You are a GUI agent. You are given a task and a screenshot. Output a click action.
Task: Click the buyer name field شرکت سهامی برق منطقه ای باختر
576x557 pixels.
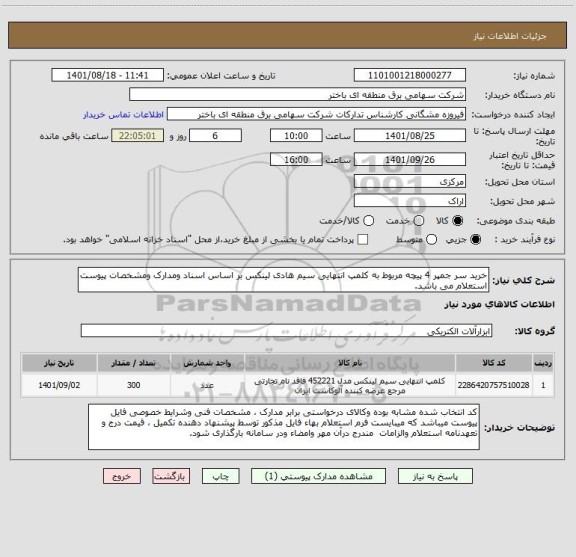(298, 95)
